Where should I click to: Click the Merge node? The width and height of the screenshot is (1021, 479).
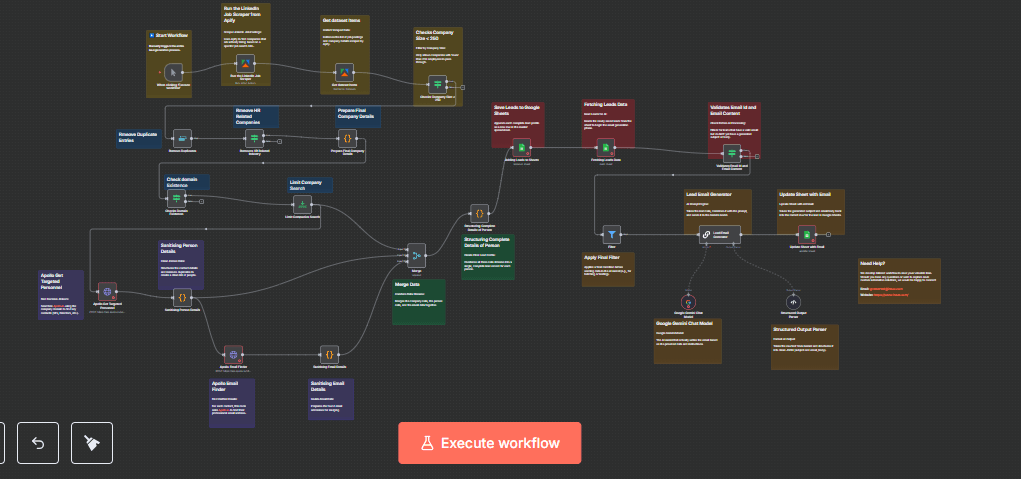[x=416, y=255]
